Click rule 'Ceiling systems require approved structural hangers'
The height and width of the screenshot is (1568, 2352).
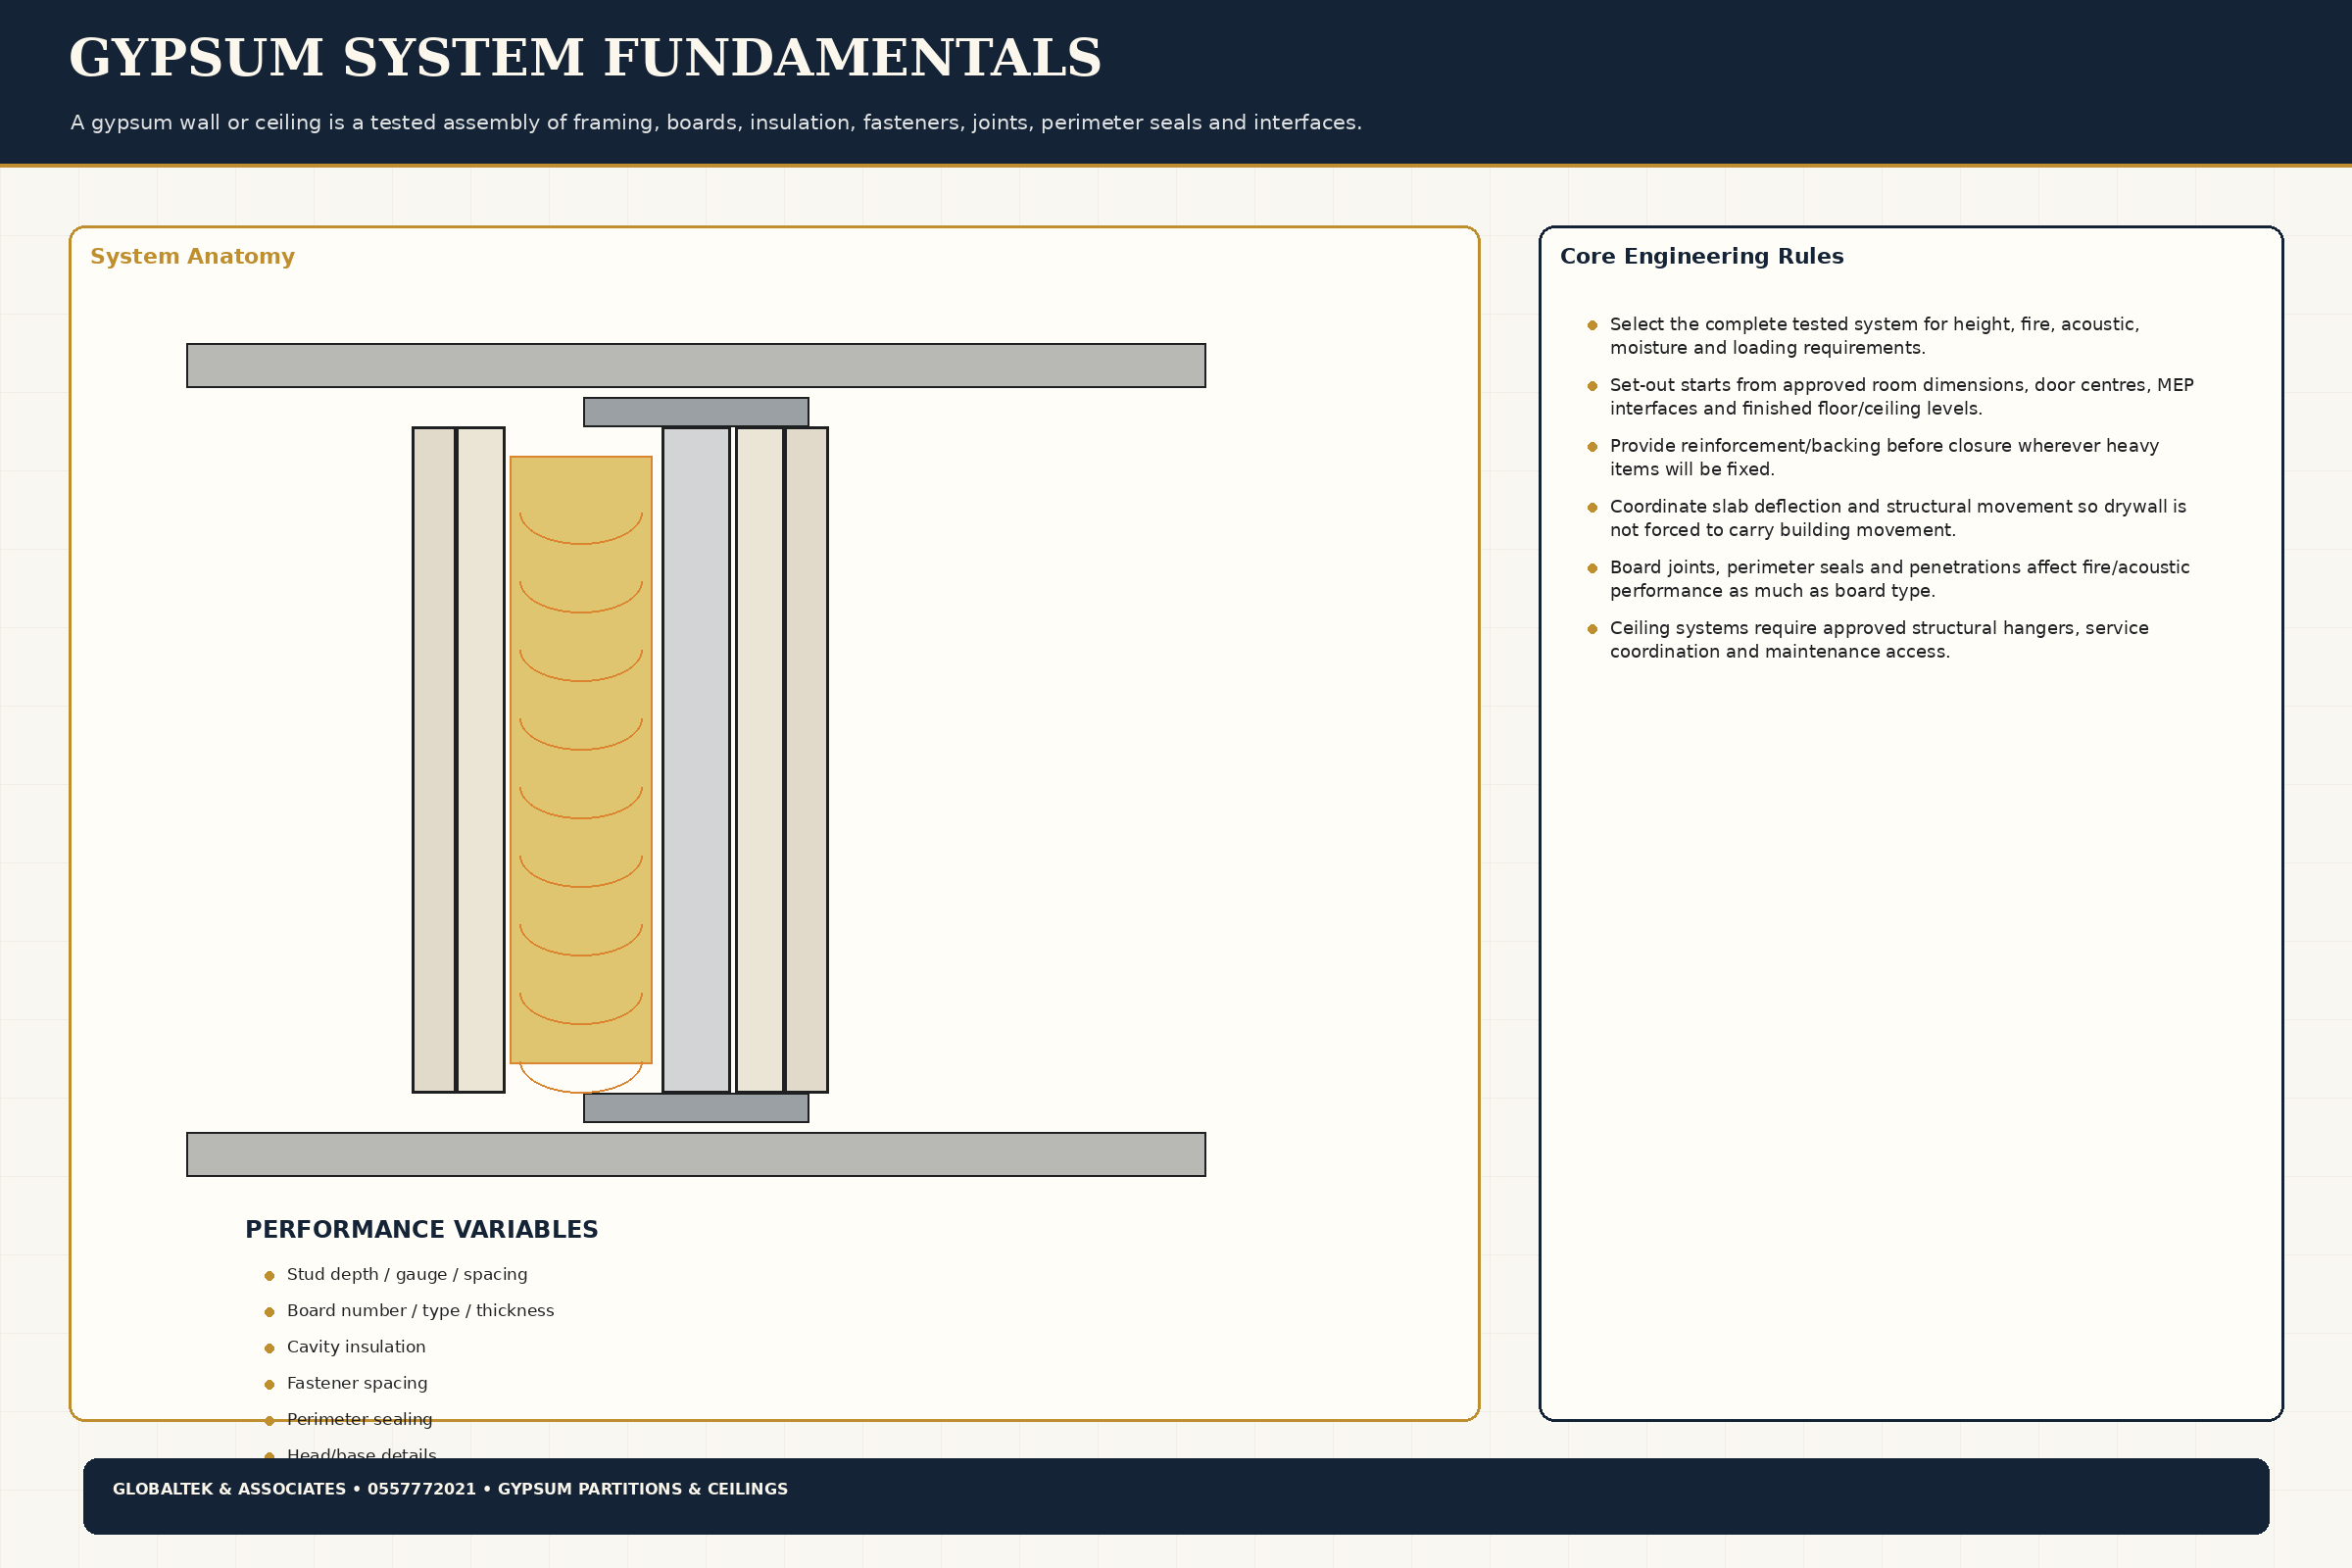click(1879, 640)
